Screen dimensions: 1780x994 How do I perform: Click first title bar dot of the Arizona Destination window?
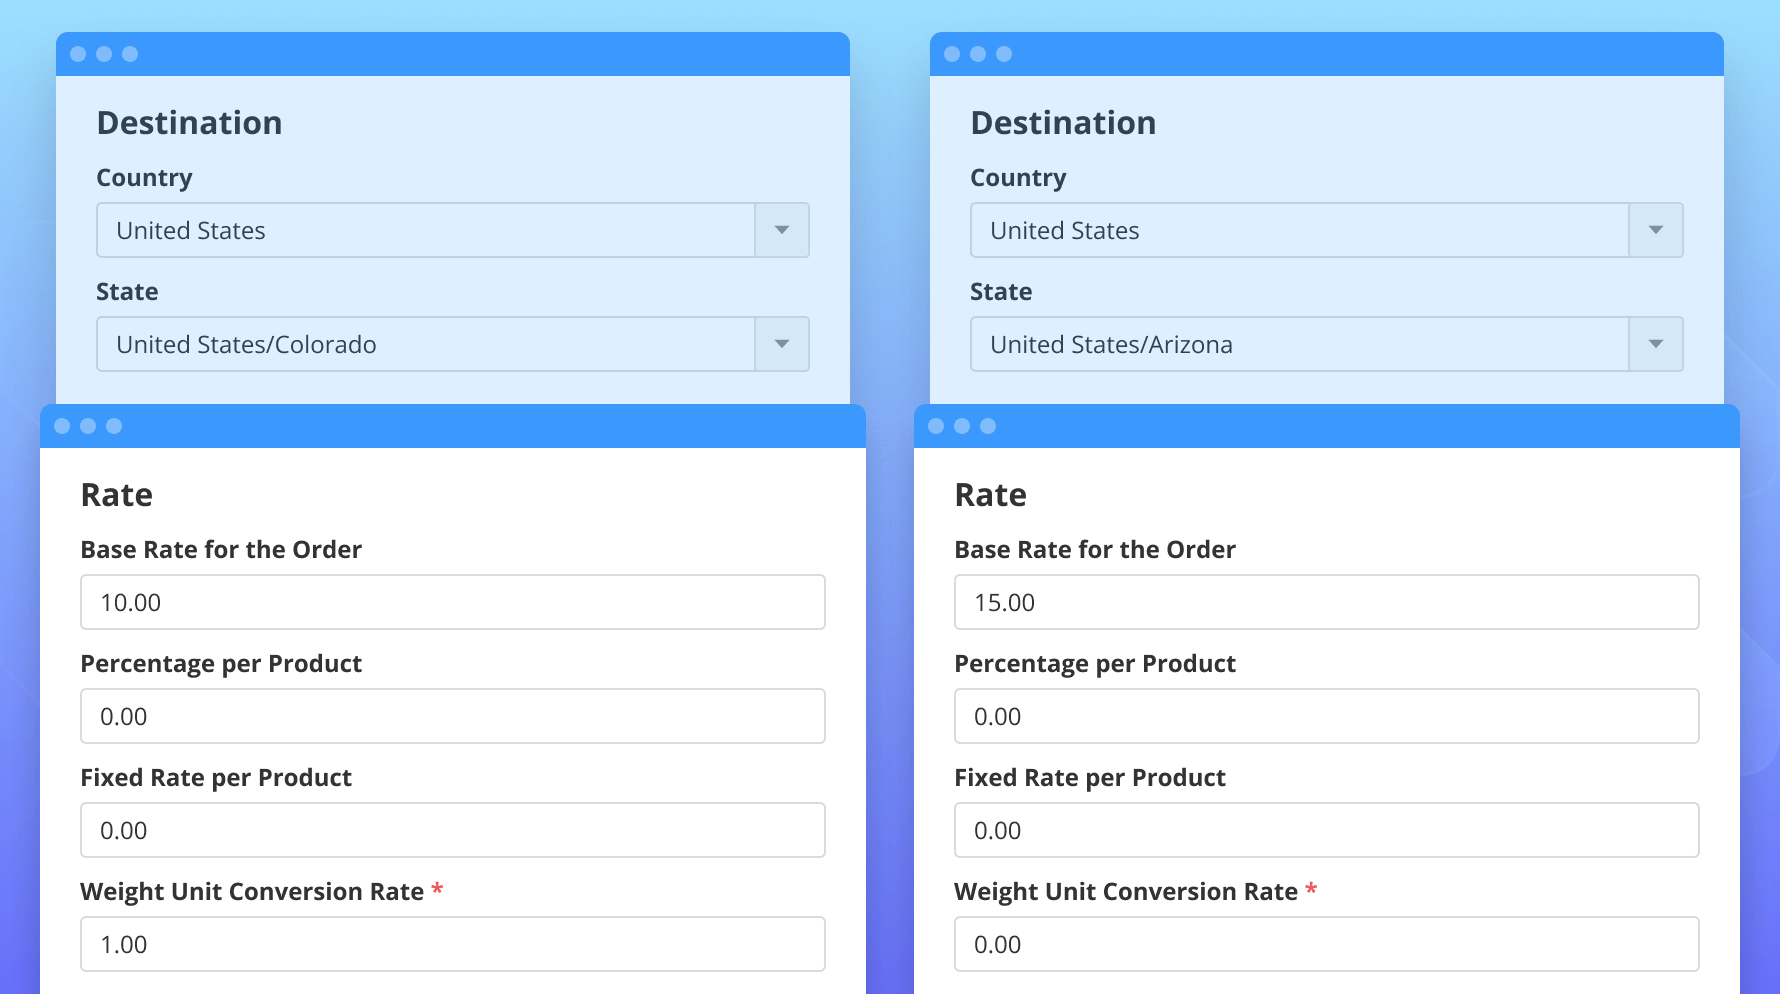(x=952, y=54)
